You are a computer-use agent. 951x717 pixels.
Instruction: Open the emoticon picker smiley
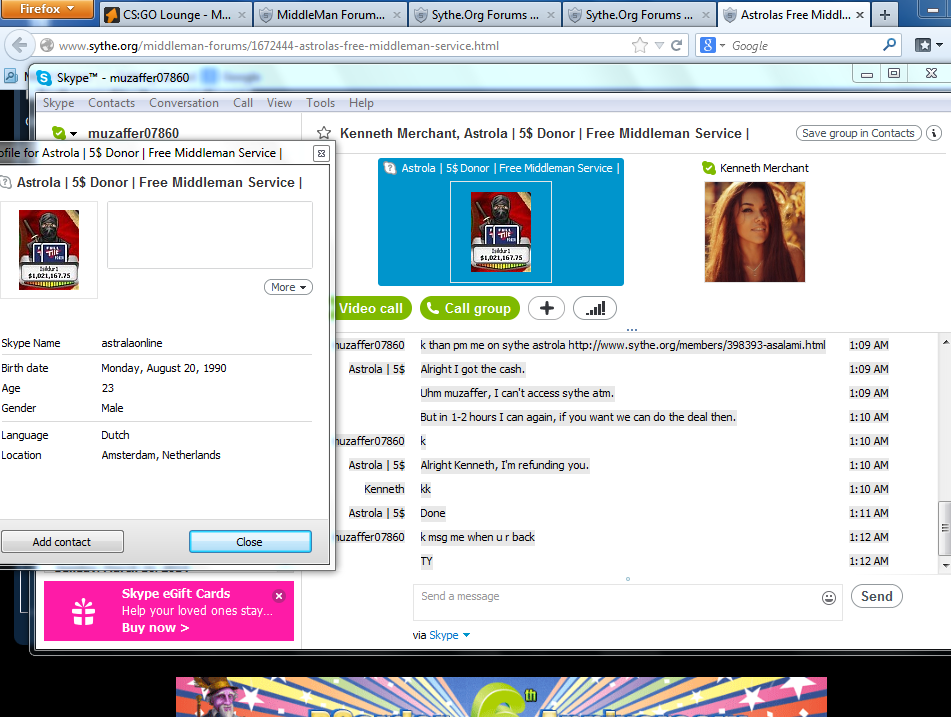click(828, 598)
